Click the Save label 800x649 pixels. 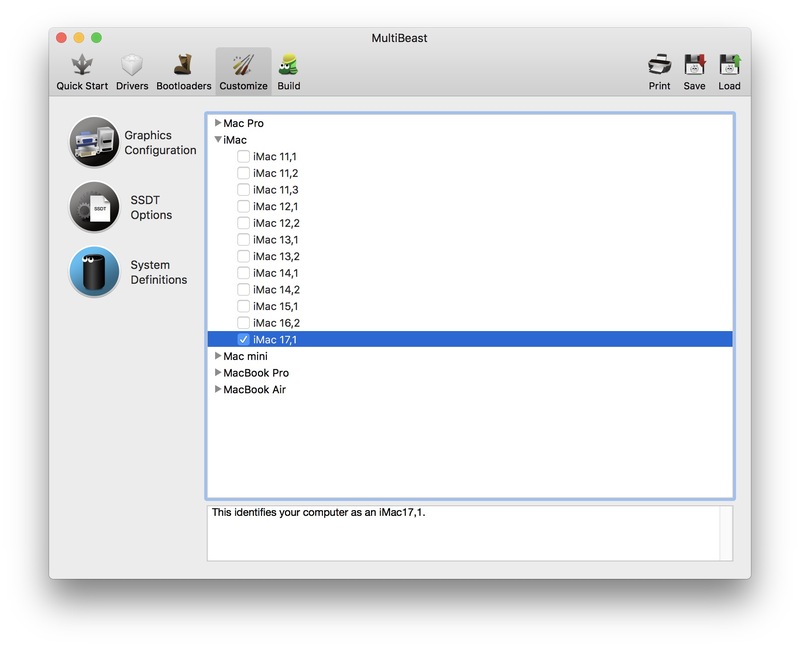pyautogui.click(x=694, y=86)
